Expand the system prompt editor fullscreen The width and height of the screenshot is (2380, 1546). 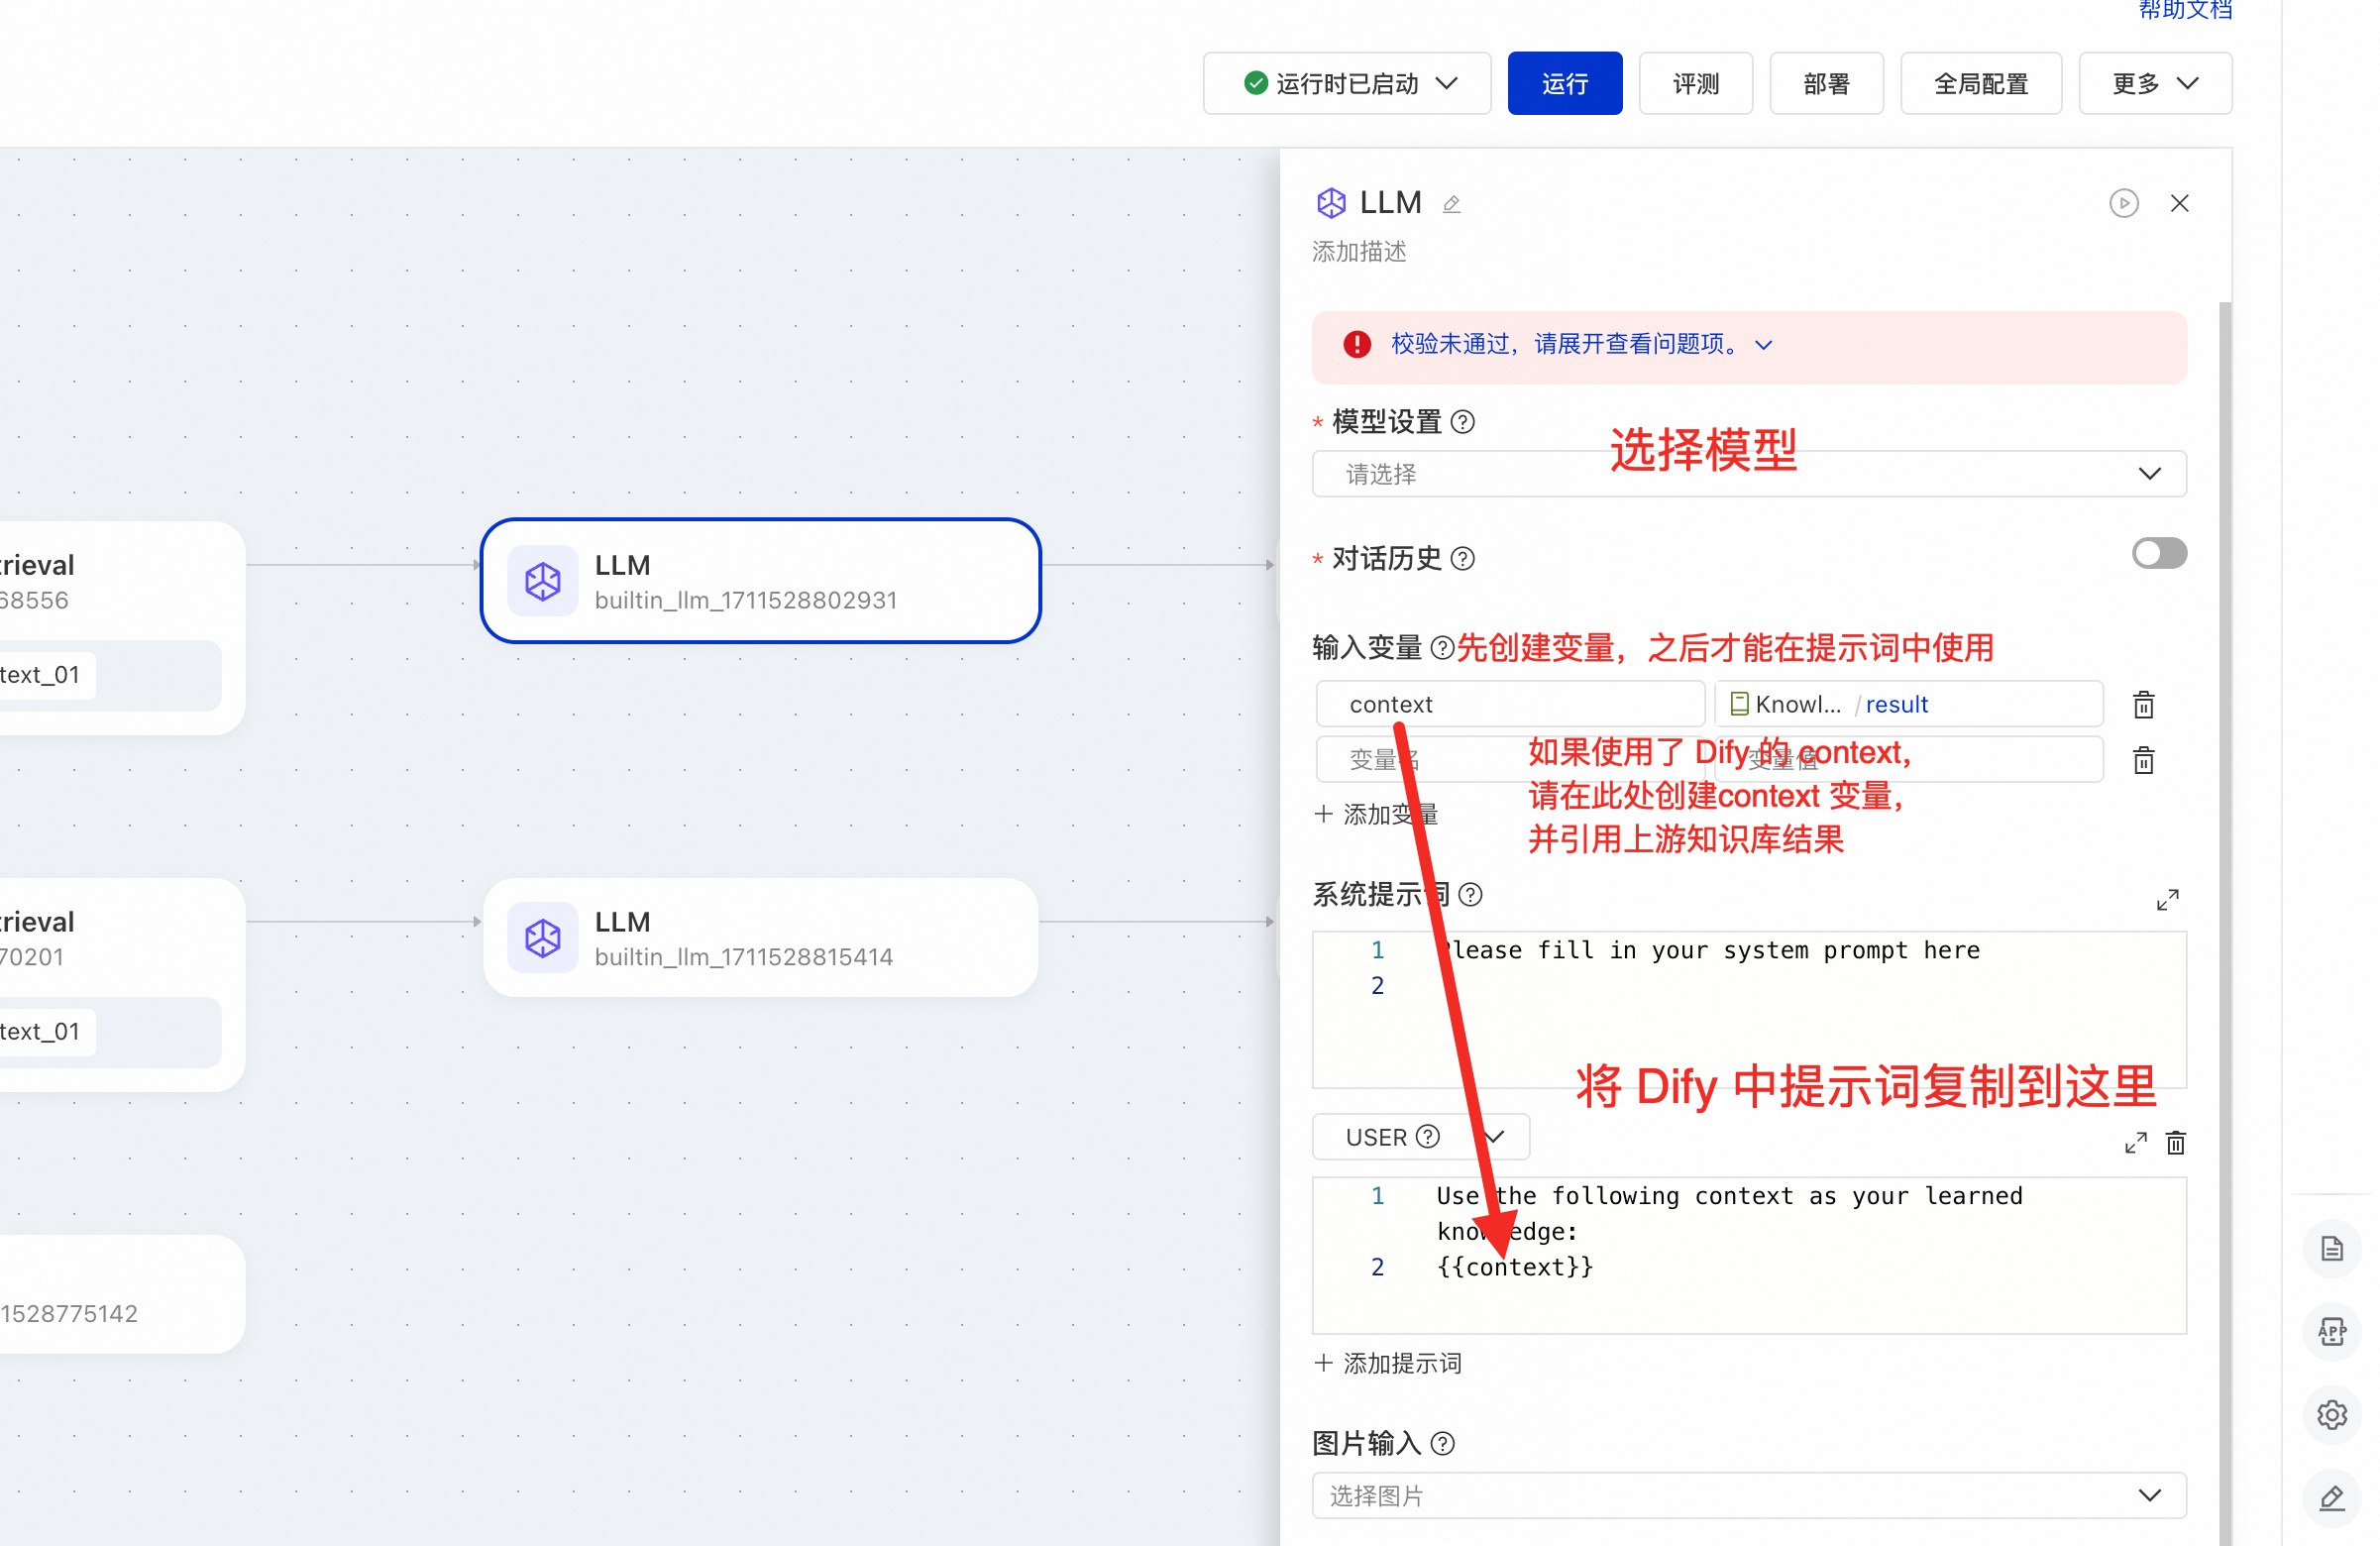click(2167, 899)
